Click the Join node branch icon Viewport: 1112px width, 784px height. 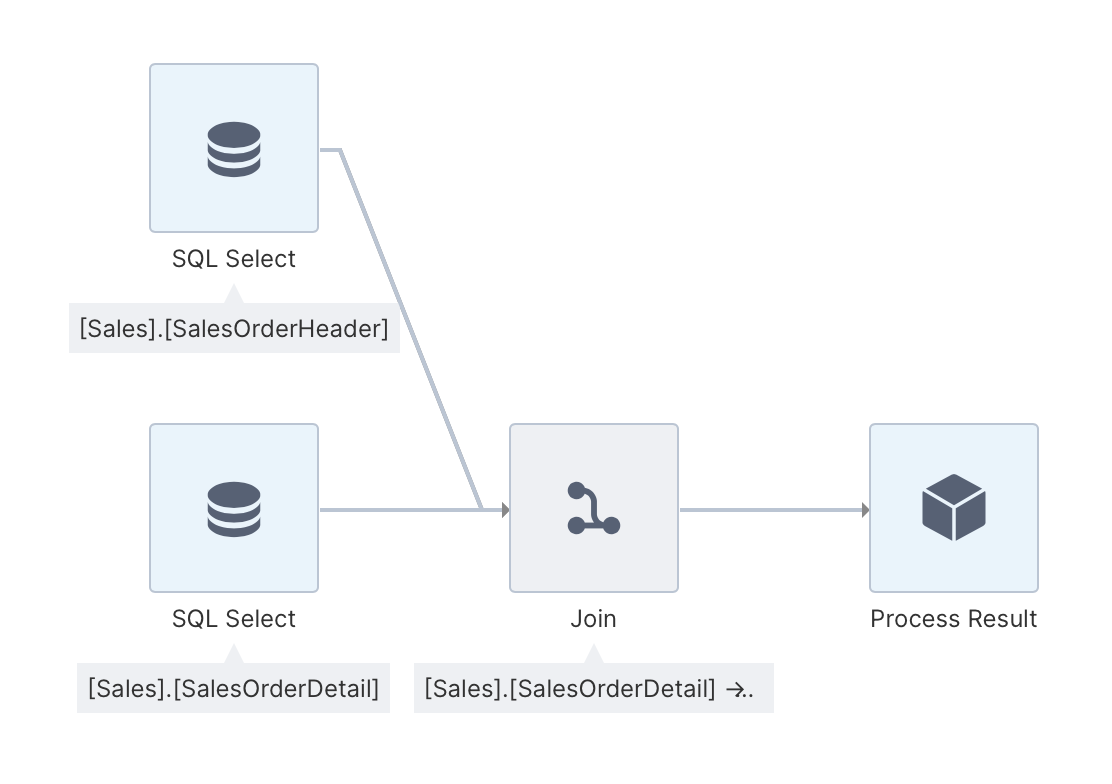[x=594, y=508]
